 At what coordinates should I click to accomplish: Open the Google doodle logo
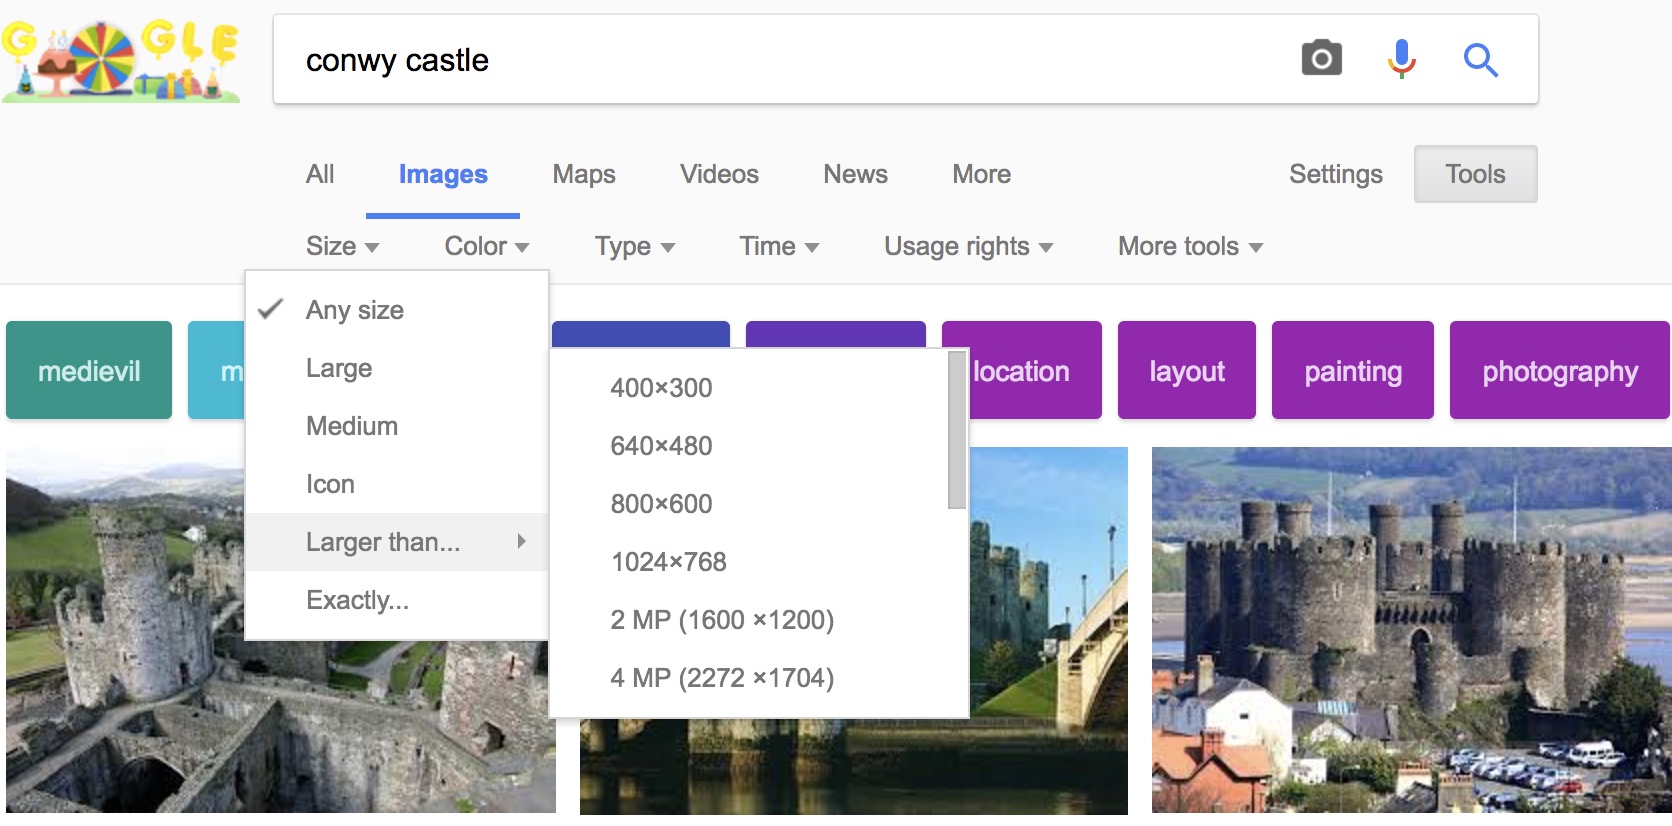click(x=120, y=60)
